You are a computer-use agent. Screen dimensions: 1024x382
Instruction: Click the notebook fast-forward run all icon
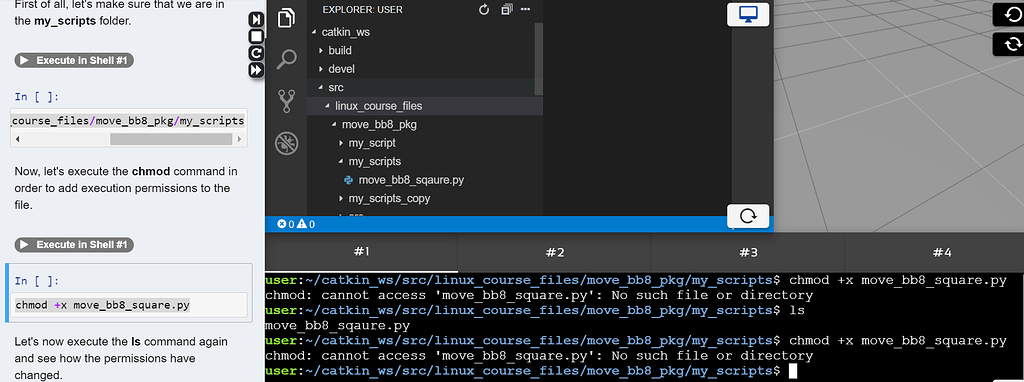point(257,69)
